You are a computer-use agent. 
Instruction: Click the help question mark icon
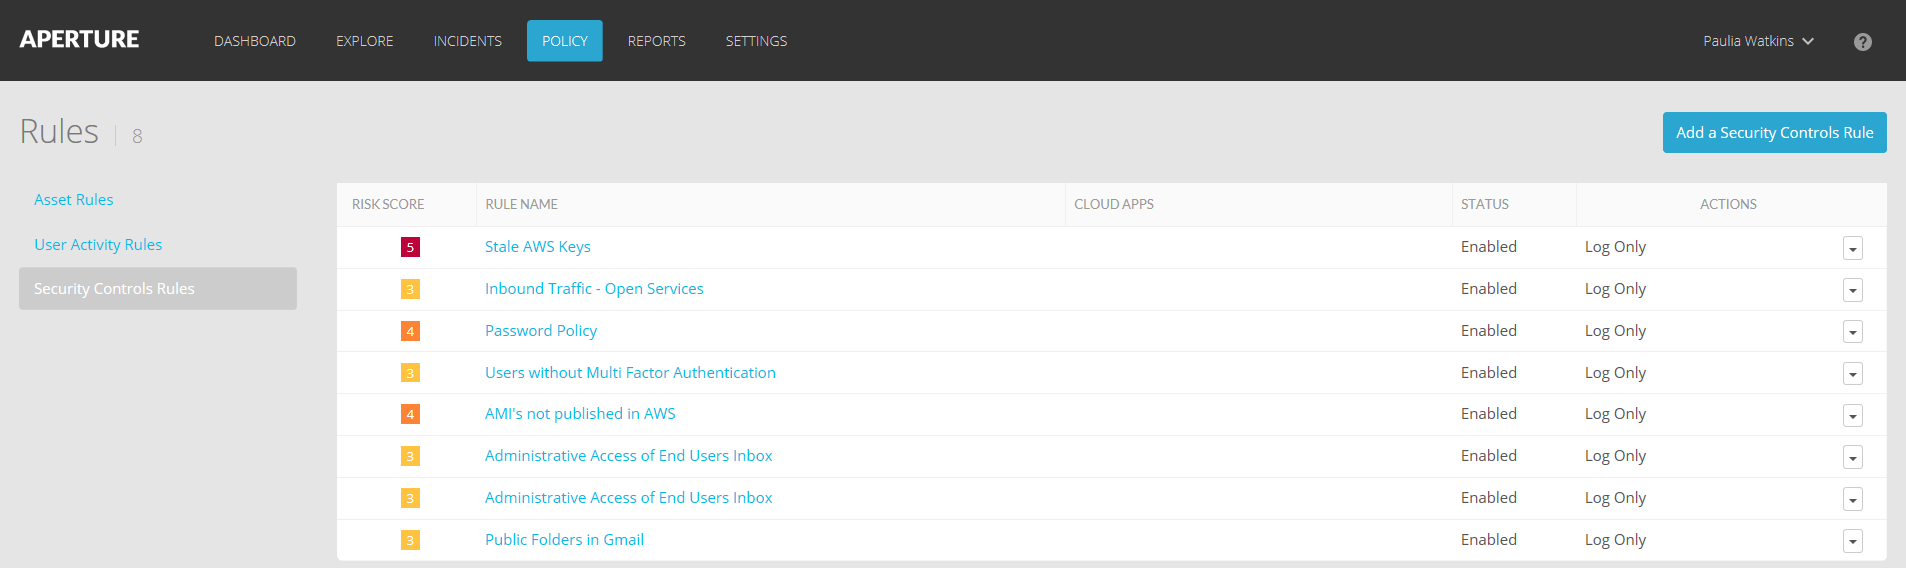coord(1862,42)
